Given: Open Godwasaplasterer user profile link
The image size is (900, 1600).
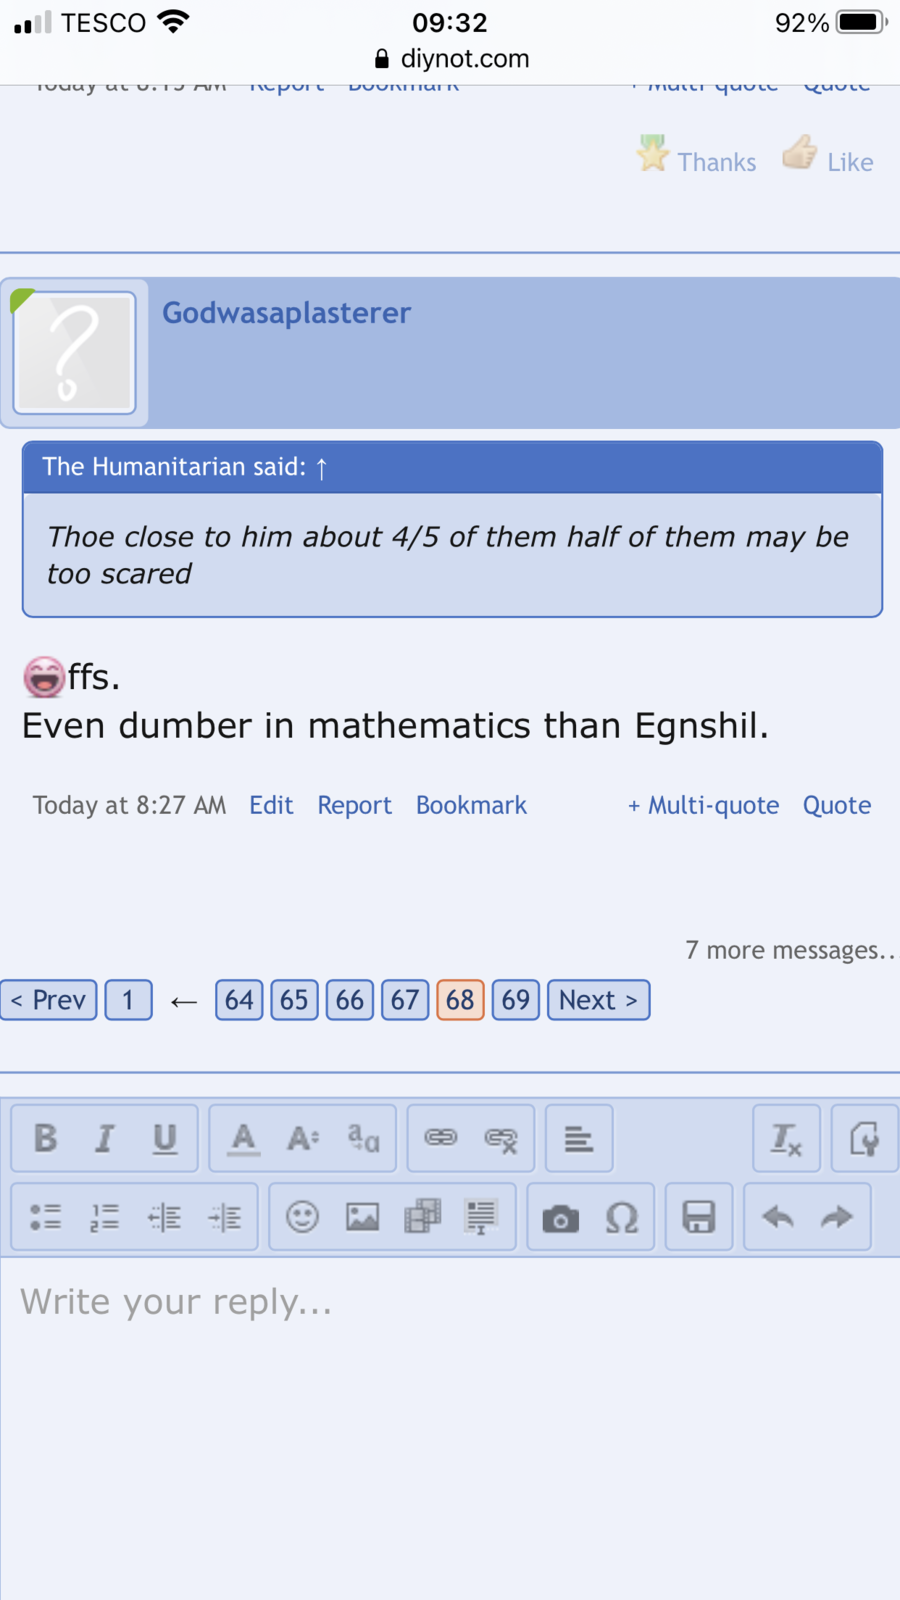Looking at the screenshot, I should pyautogui.click(x=287, y=313).
